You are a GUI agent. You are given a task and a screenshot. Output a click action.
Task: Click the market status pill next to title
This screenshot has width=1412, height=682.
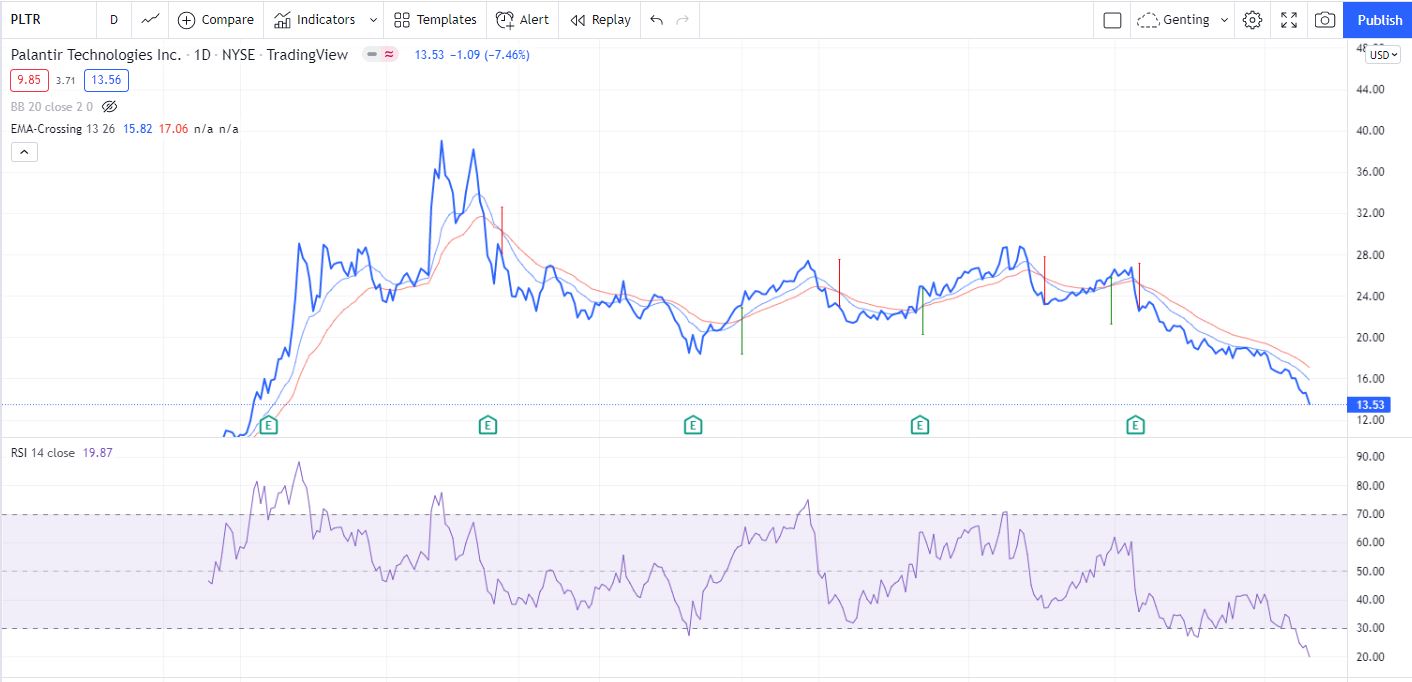[x=379, y=55]
